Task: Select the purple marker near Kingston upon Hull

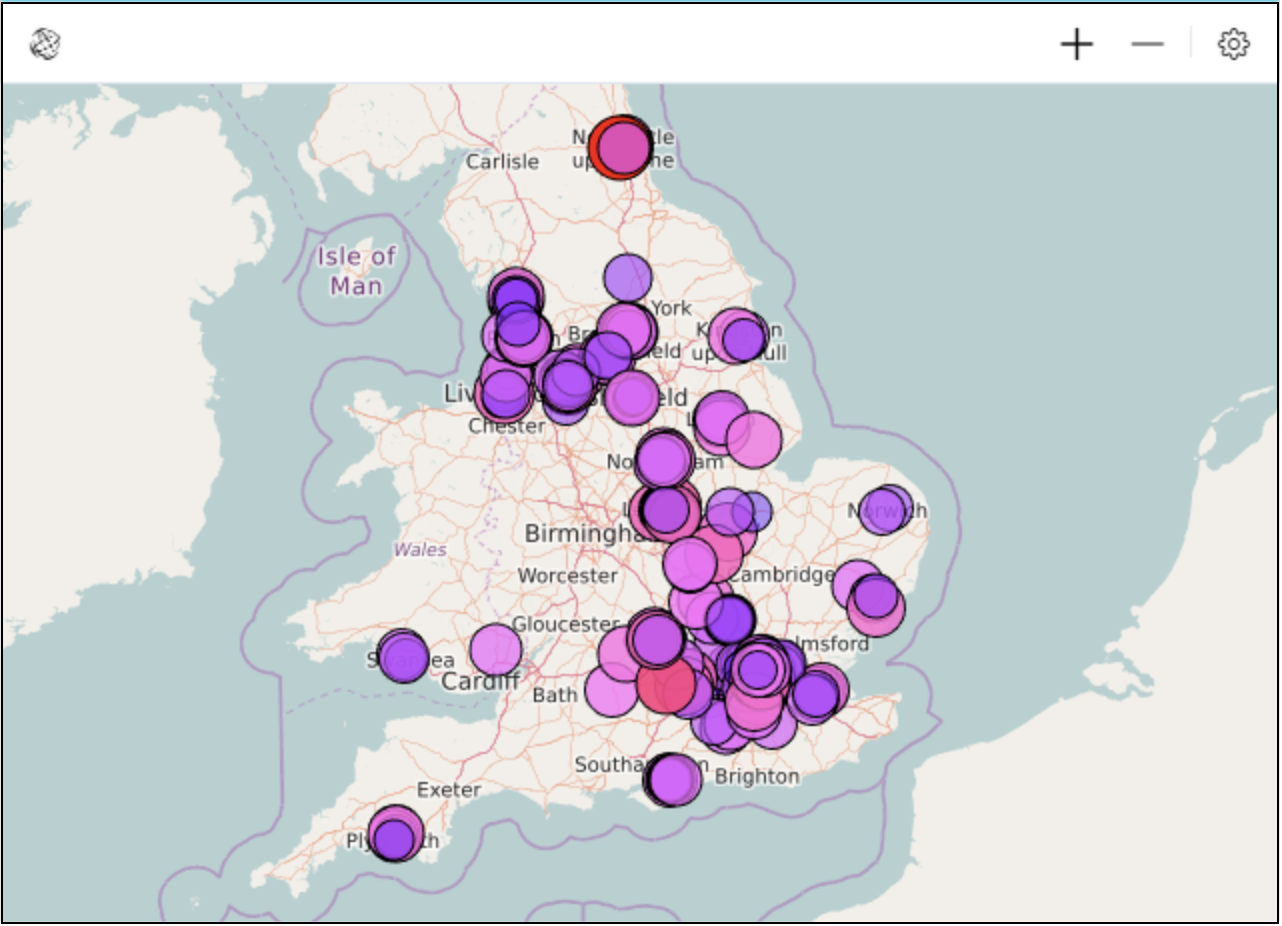Action: click(x=743, y=339)
